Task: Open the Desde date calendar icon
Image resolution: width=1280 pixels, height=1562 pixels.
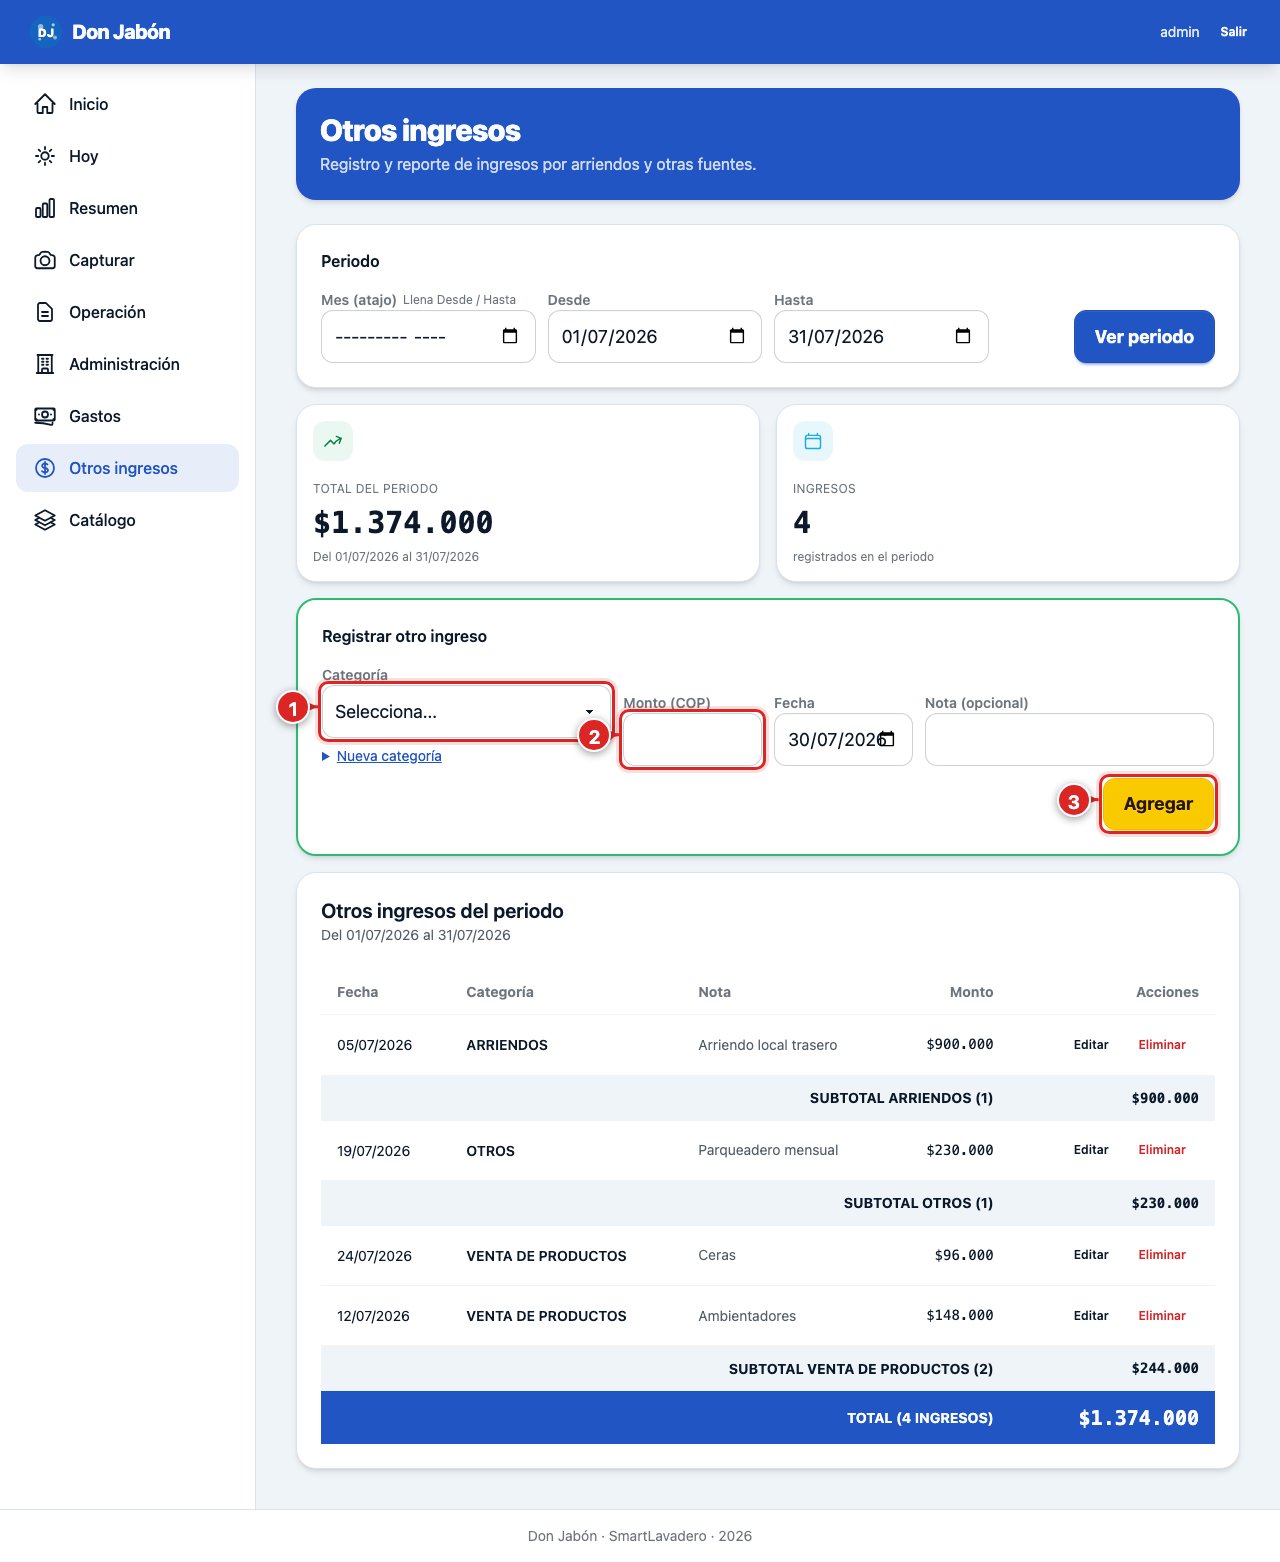Action: 737,336
